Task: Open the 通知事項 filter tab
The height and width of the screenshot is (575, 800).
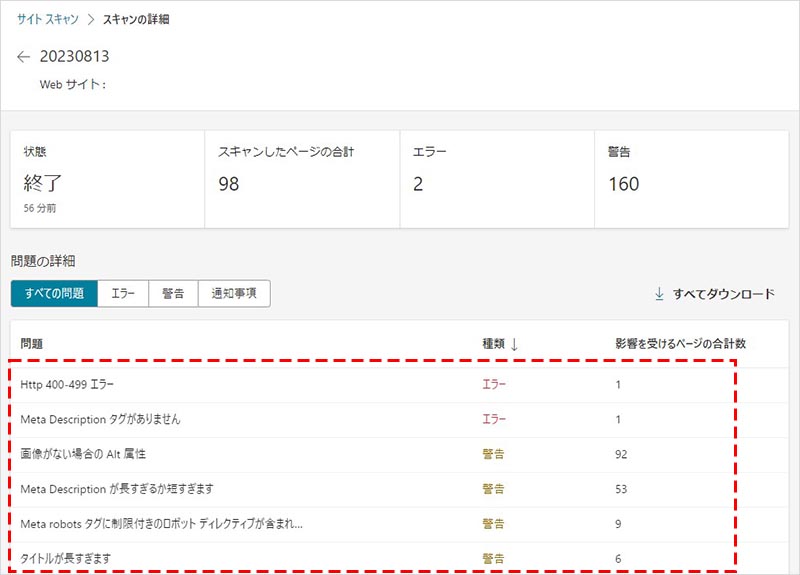Action: [234, 293]
